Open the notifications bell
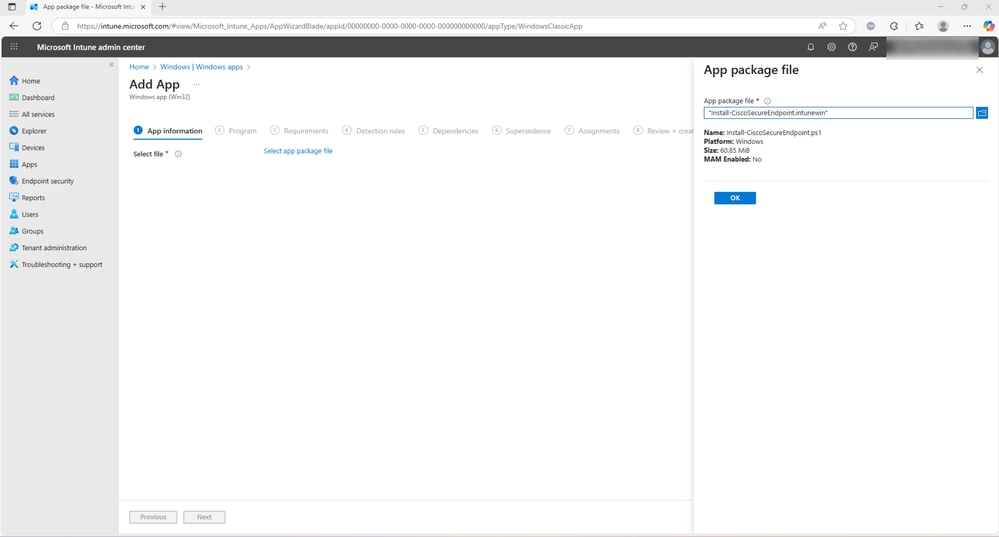Image resolution: width=999 pixels, height=537 pixels. coord(810,47)
